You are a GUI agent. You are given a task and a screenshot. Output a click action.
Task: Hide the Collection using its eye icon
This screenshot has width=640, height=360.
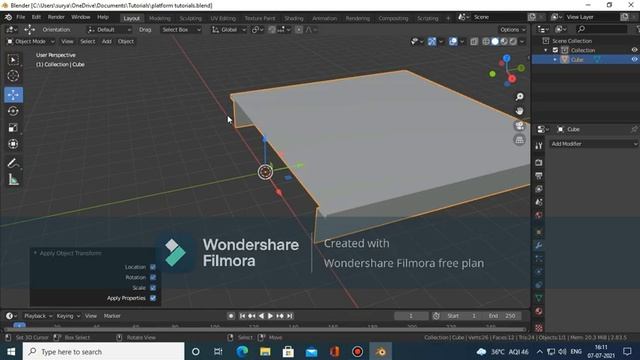click(x=634, y=50)
